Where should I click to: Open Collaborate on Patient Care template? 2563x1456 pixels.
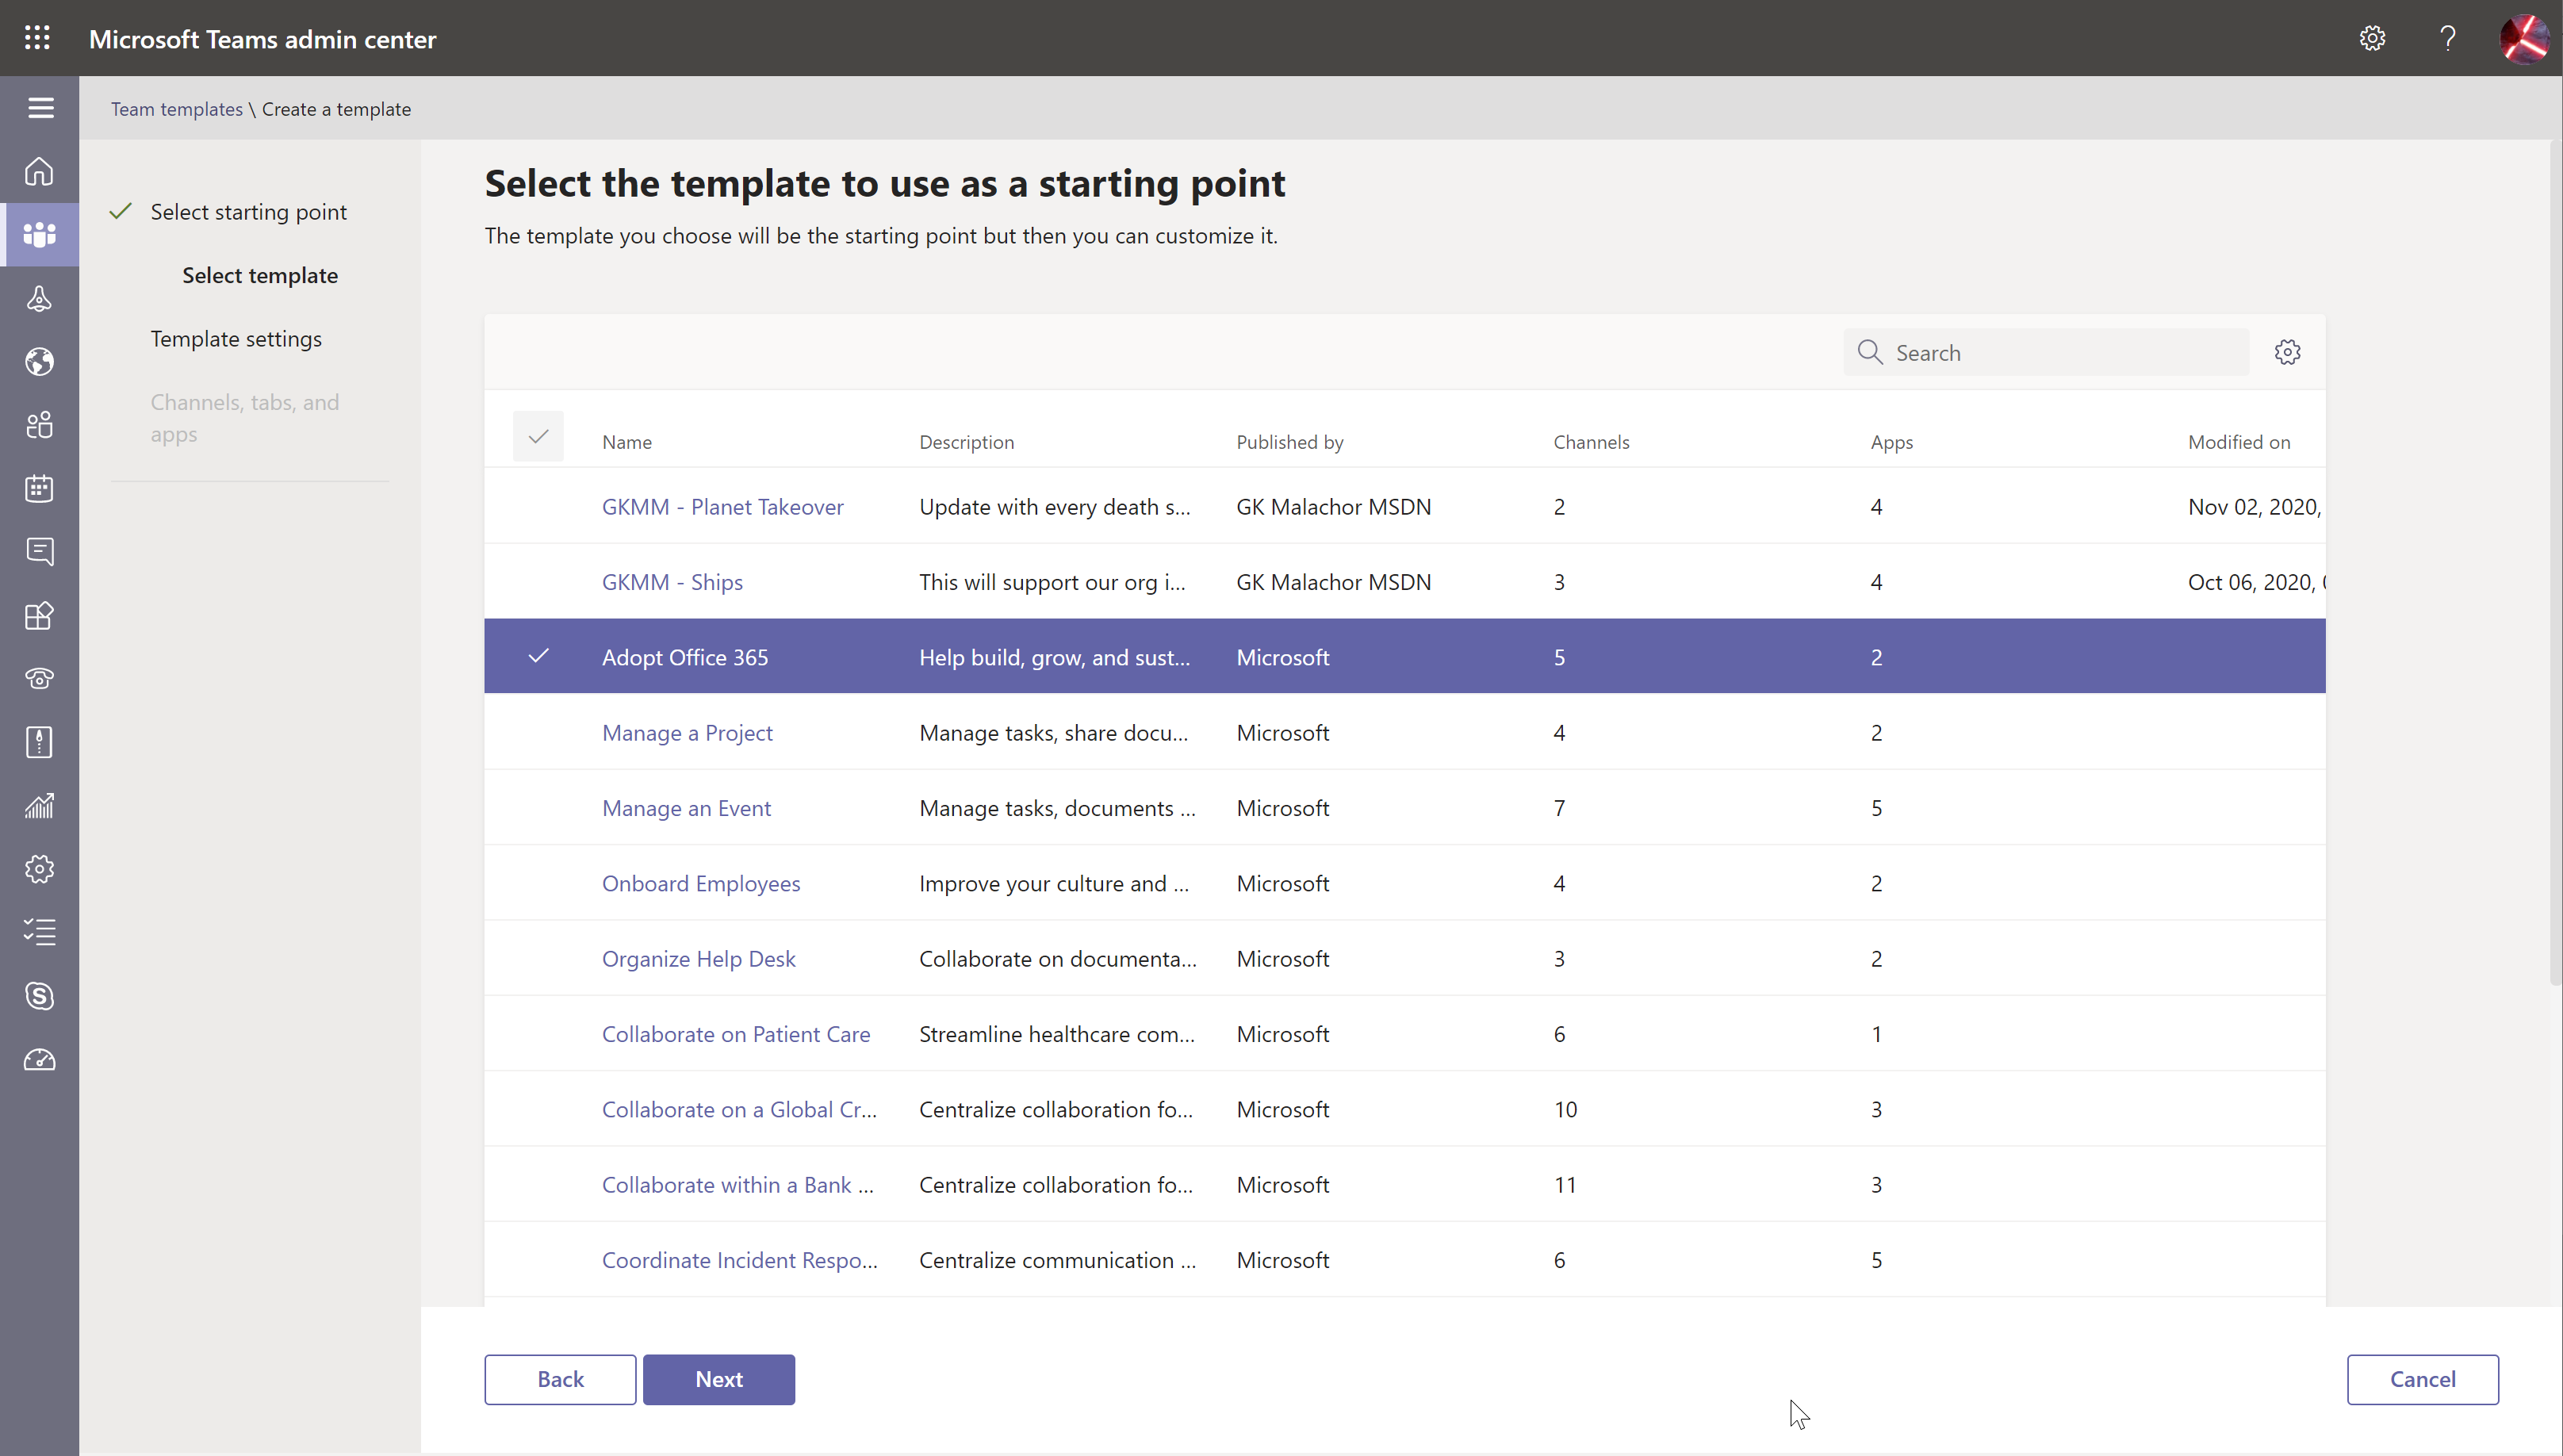pyautogui.click(x=736, y=1034)
